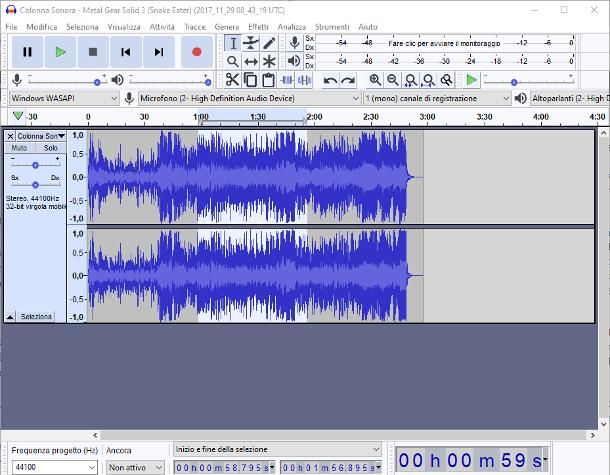This screenshot has height=475, width=610.
Task: Trim audio outside the selection
Action: coord(287,80)
